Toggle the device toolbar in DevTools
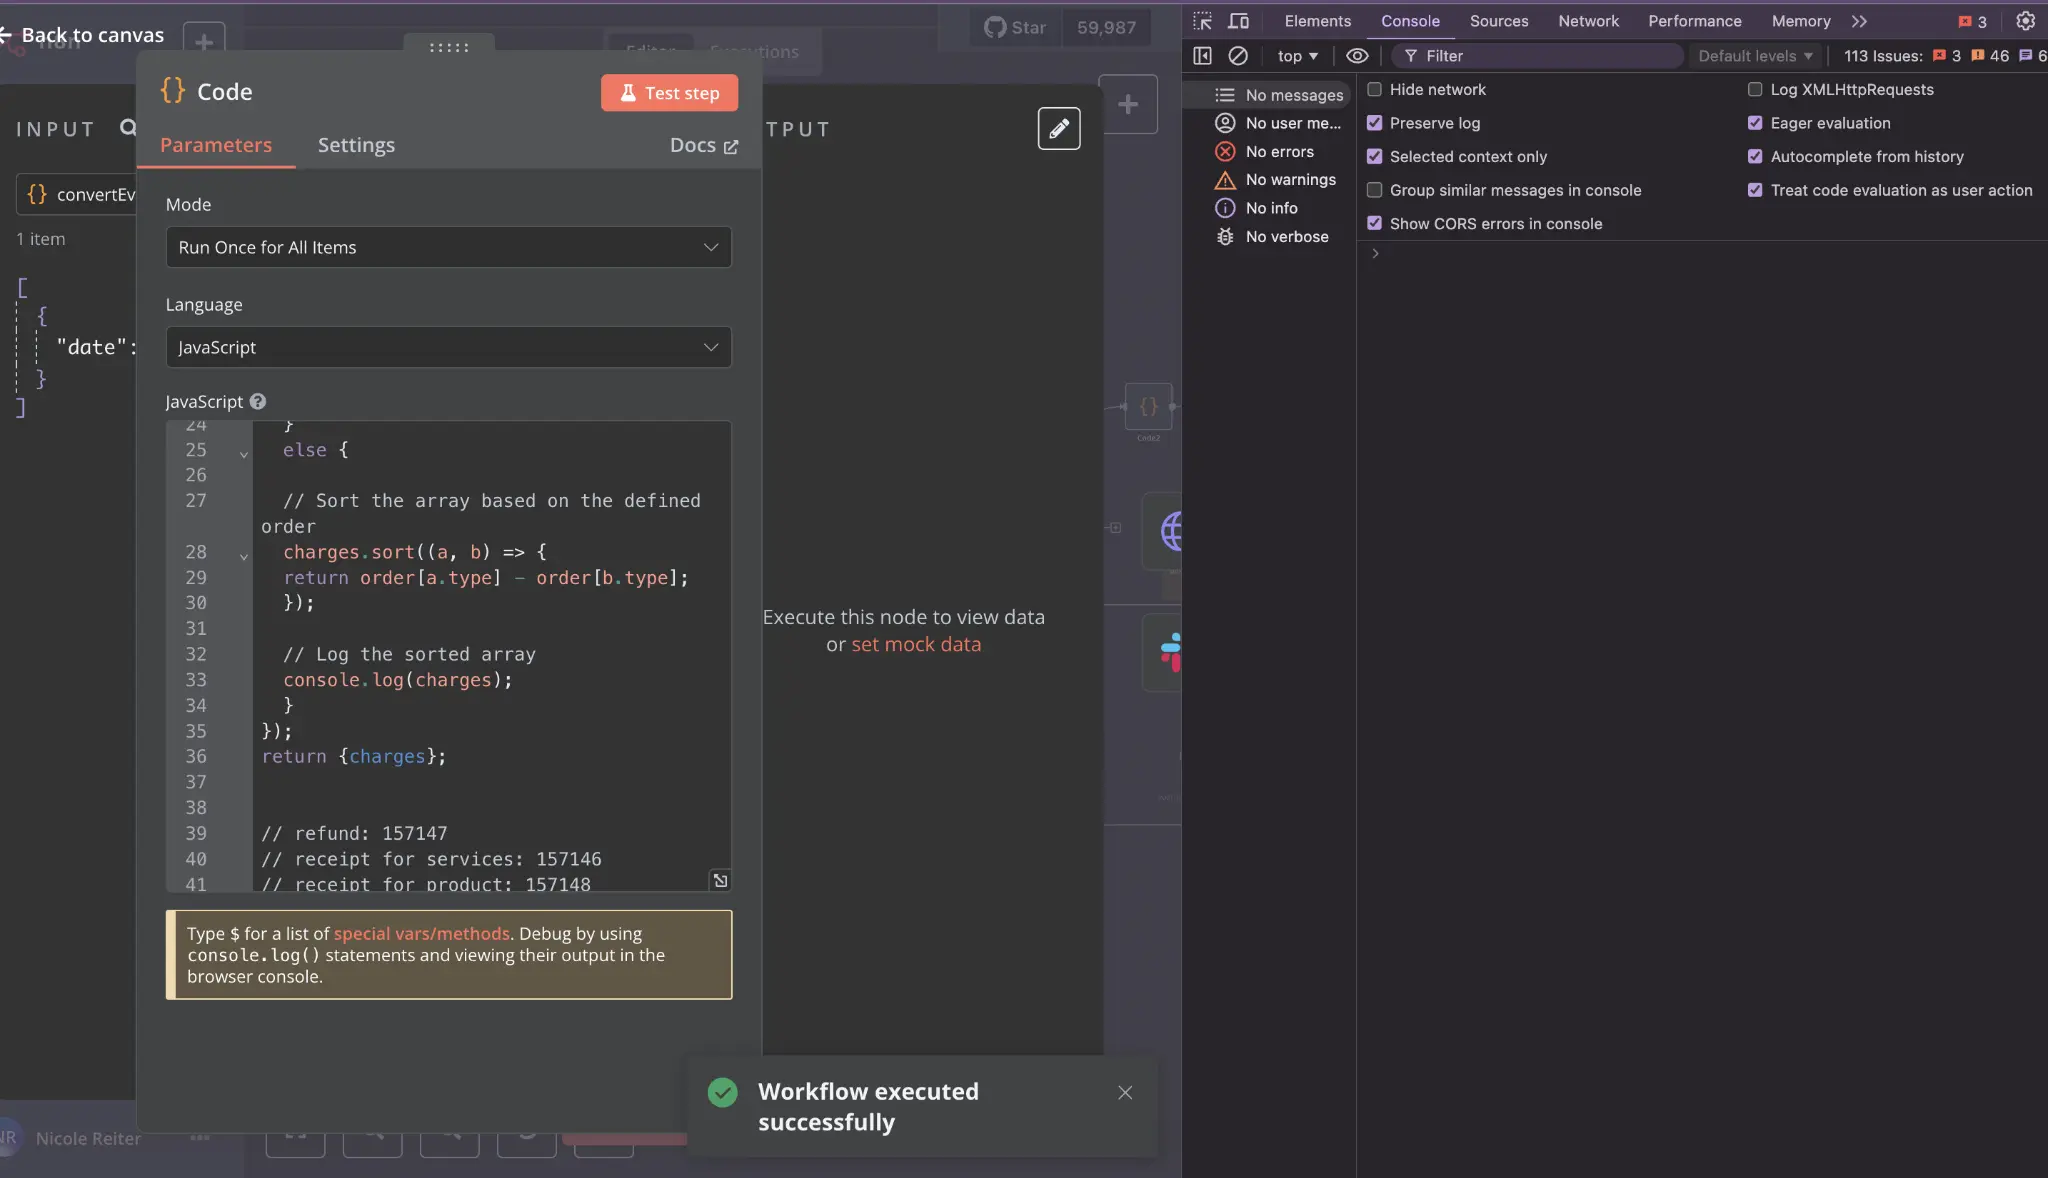Viewport: 2048px width, 1178px height. [1239, 21]
